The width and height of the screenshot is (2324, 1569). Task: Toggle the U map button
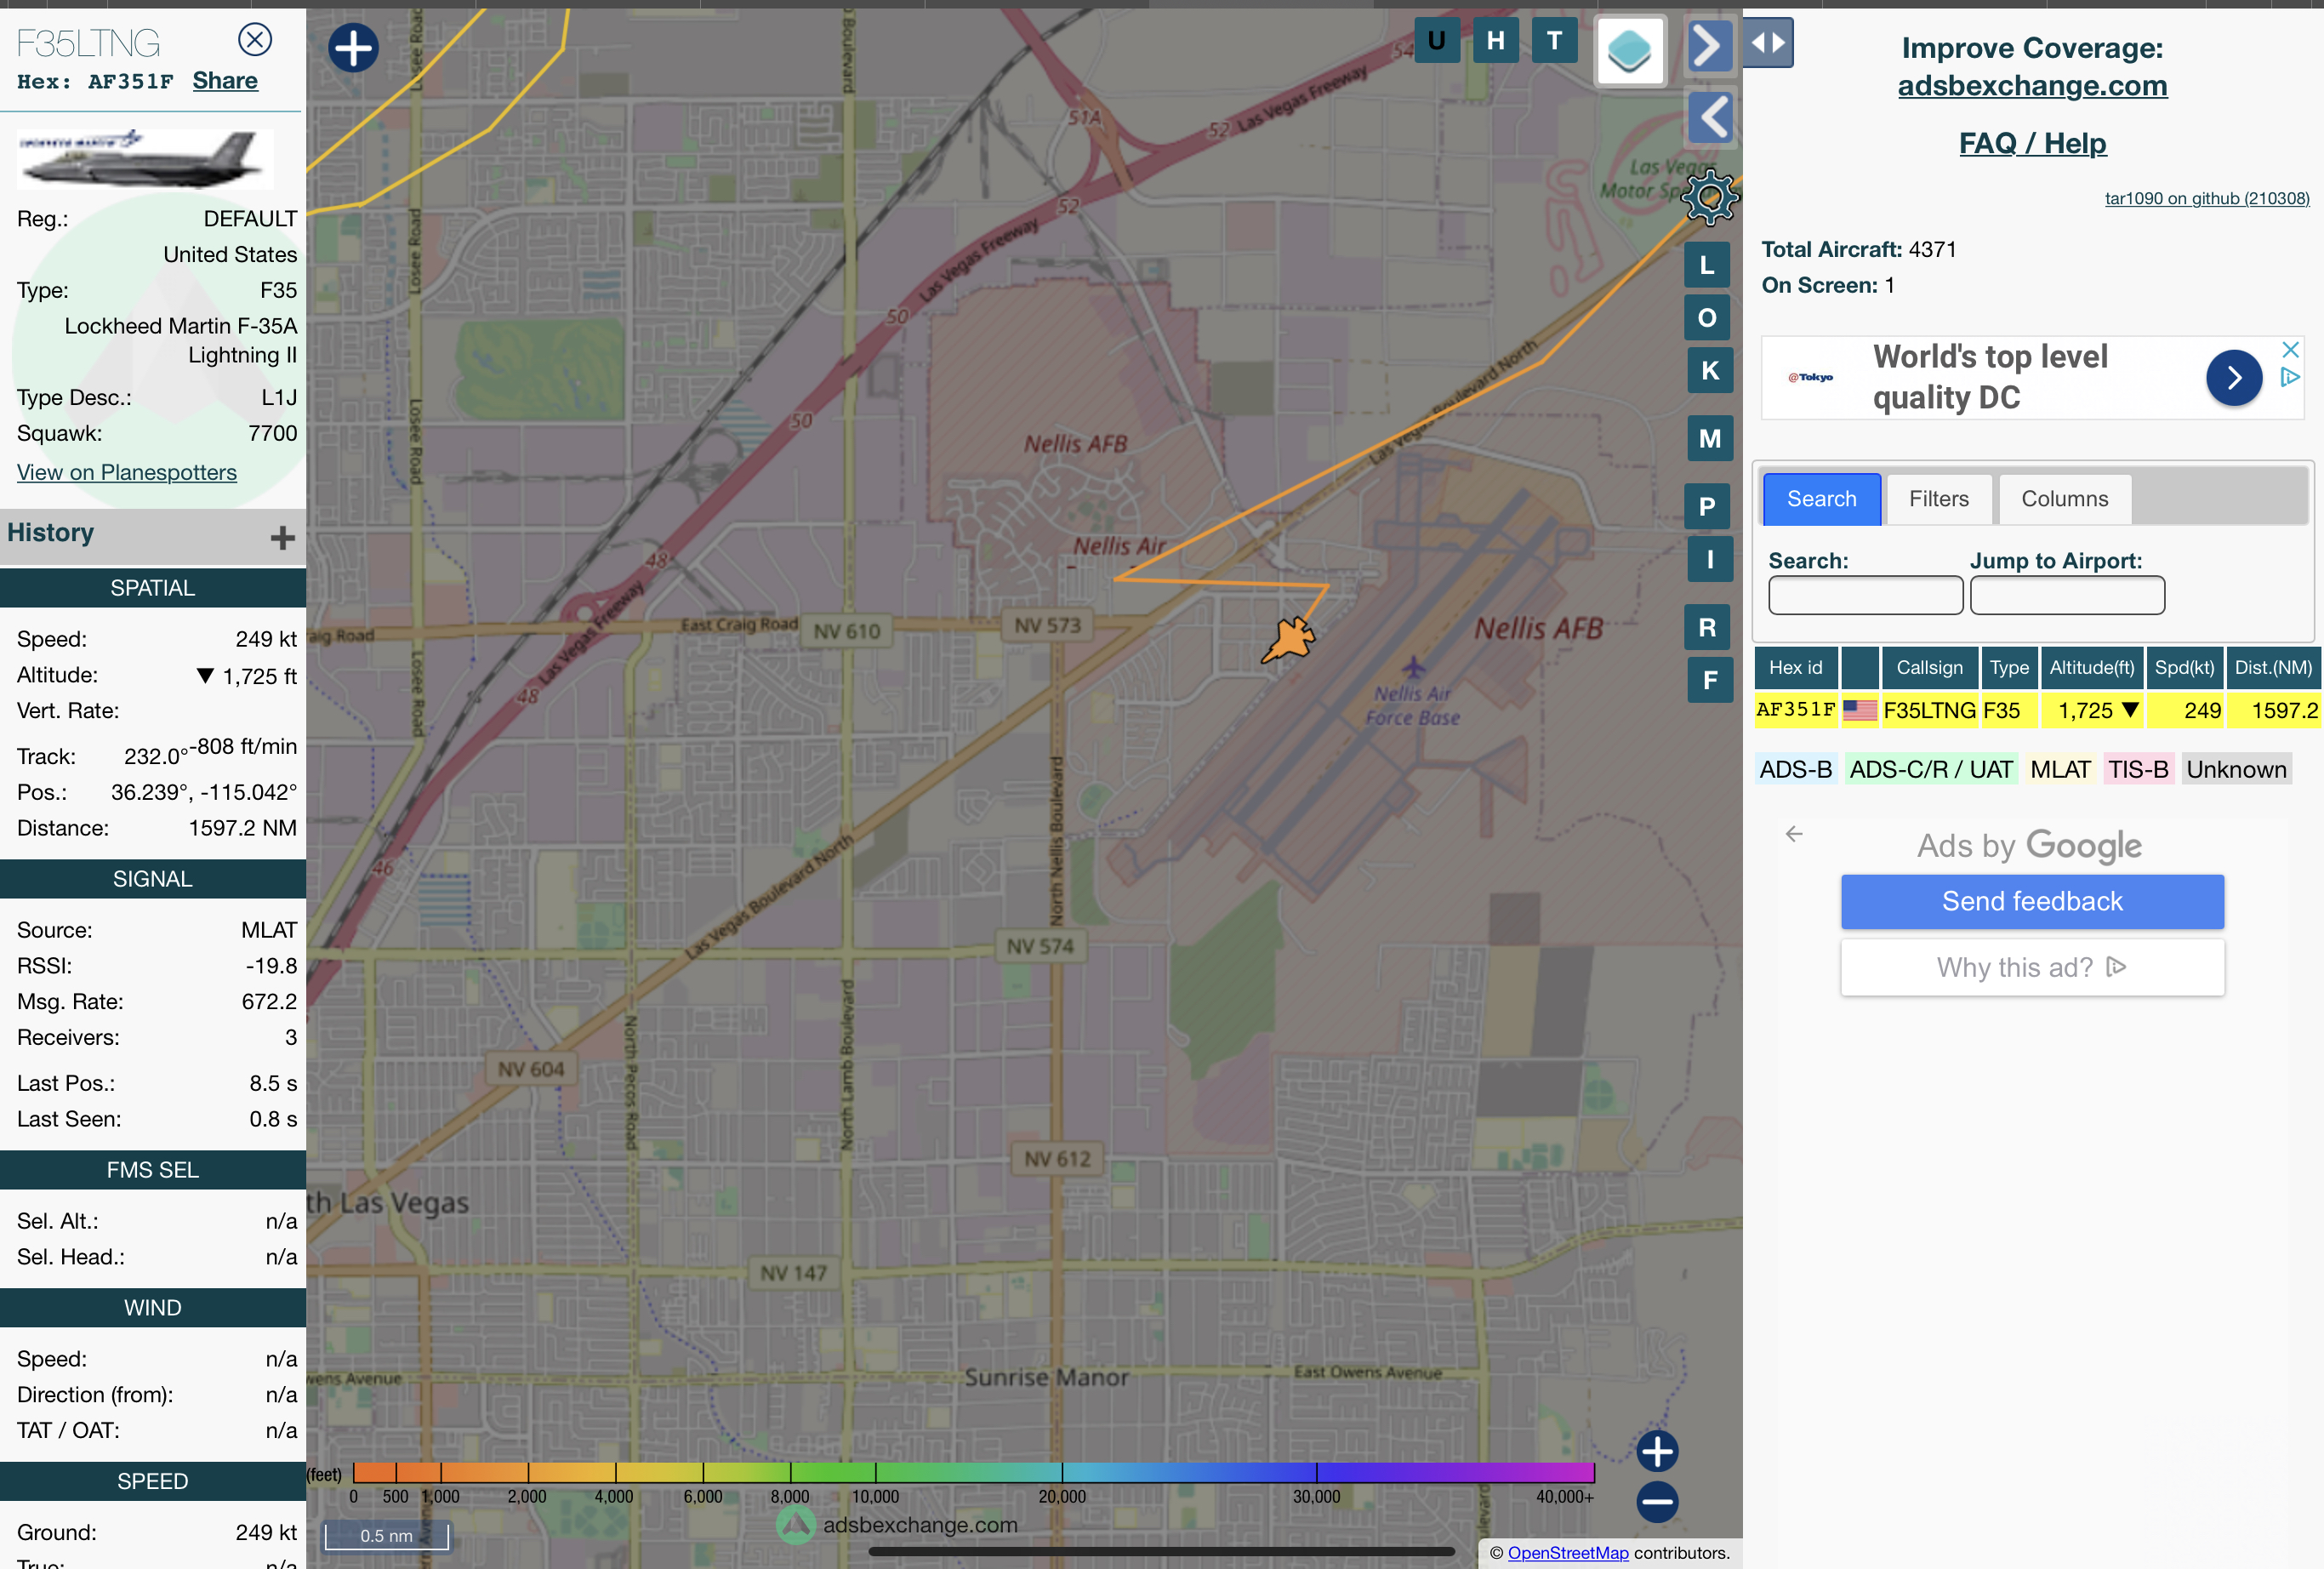click(1437, 40)
